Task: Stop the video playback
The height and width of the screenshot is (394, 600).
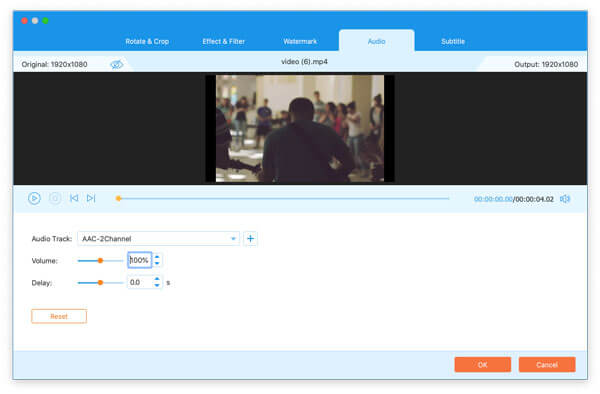Action: (x=55, y=198)
